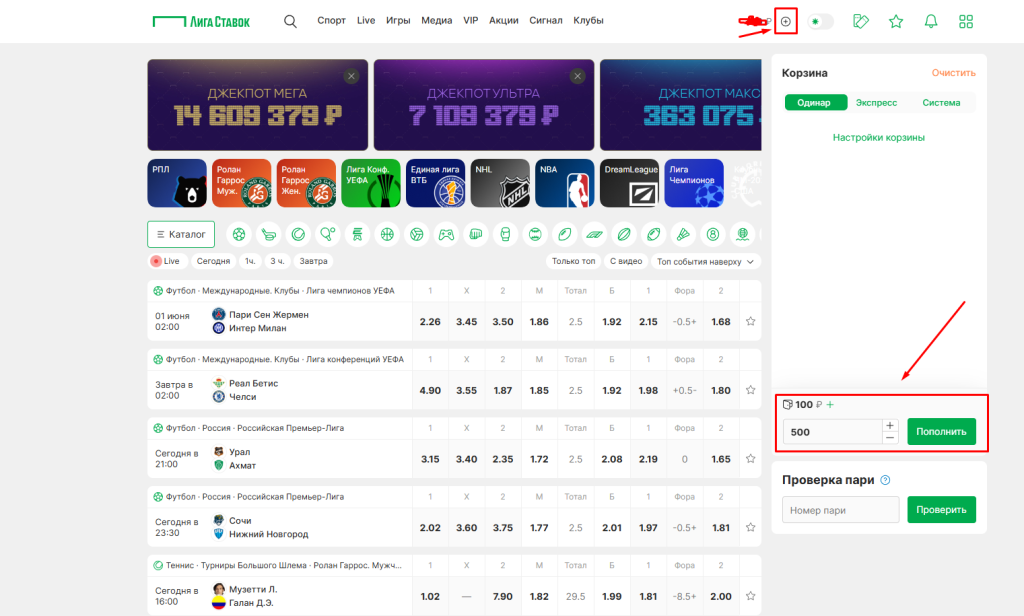Toggle the theme switch in header
1024x616 pixels.
pyautogui.click(x=820, y=22)
